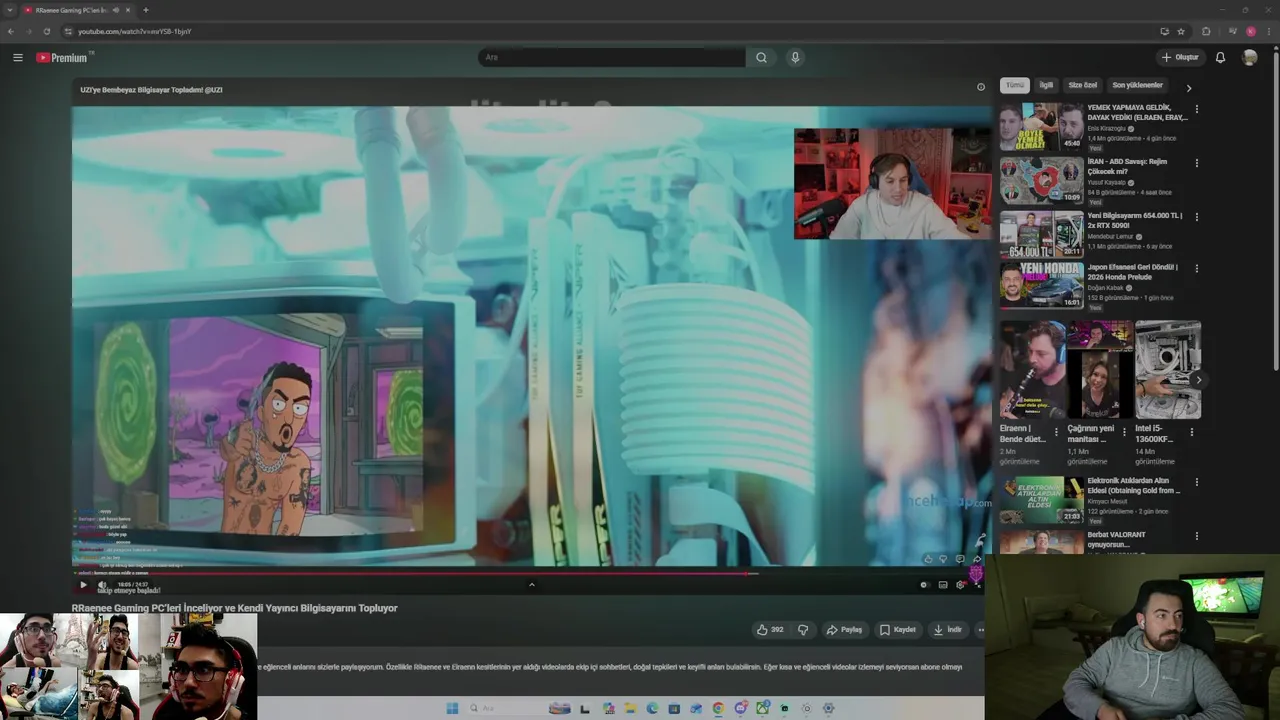The width and height of the screenshot is (1280, 720).
Task: Open the tab search dropdown arrow
Action: (x=9, y=10)
